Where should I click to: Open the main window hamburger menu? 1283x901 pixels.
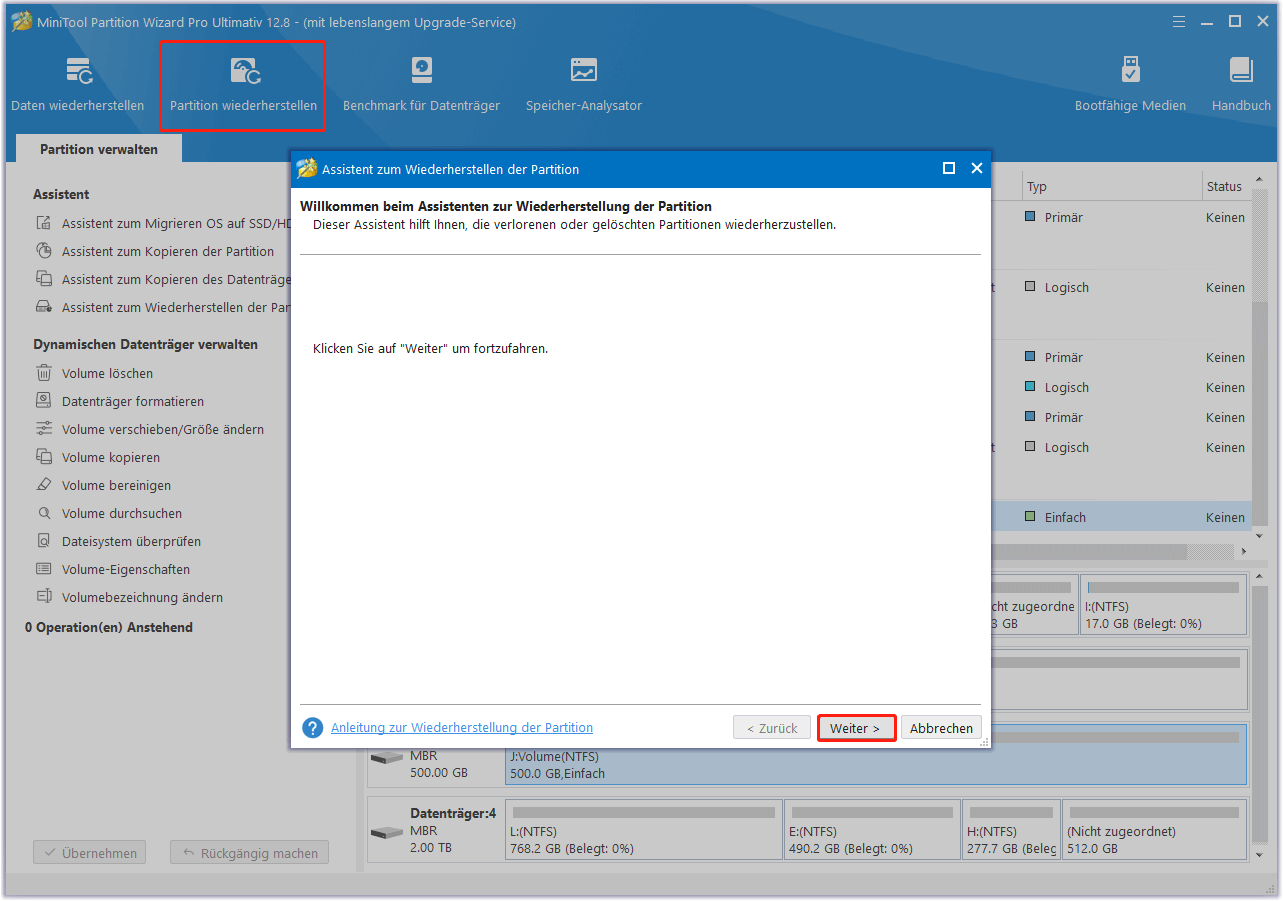(1179, 21)
